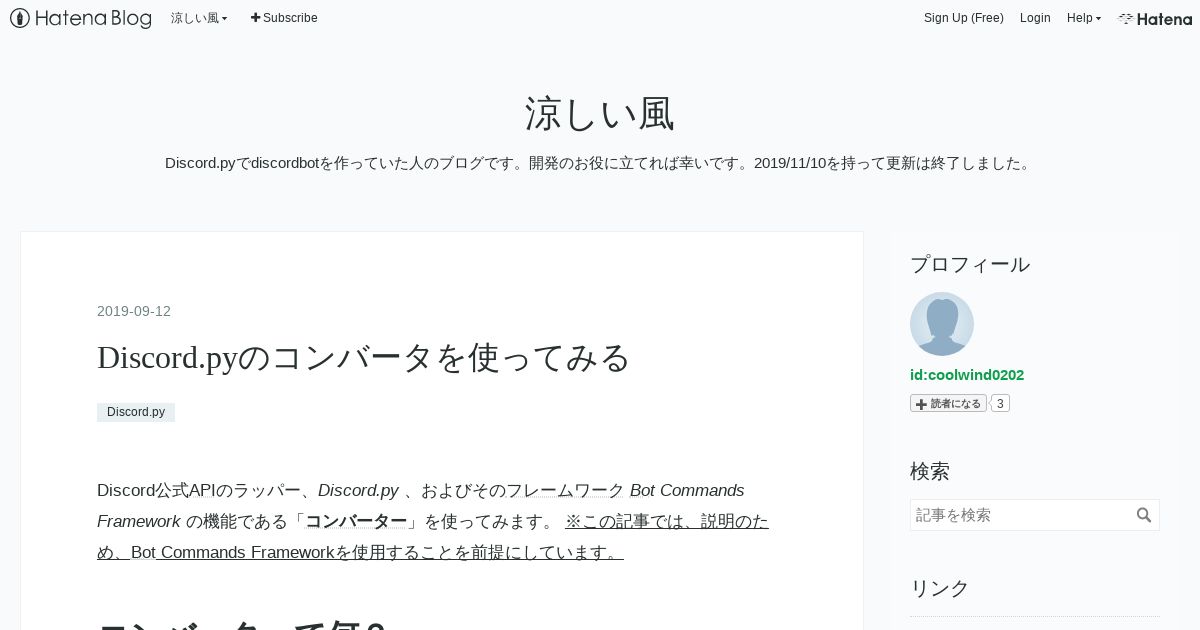Expand the Help dropdown menu
Image resolution: width=1200 pixels, height=630 pixels.
pos(1084,18)
